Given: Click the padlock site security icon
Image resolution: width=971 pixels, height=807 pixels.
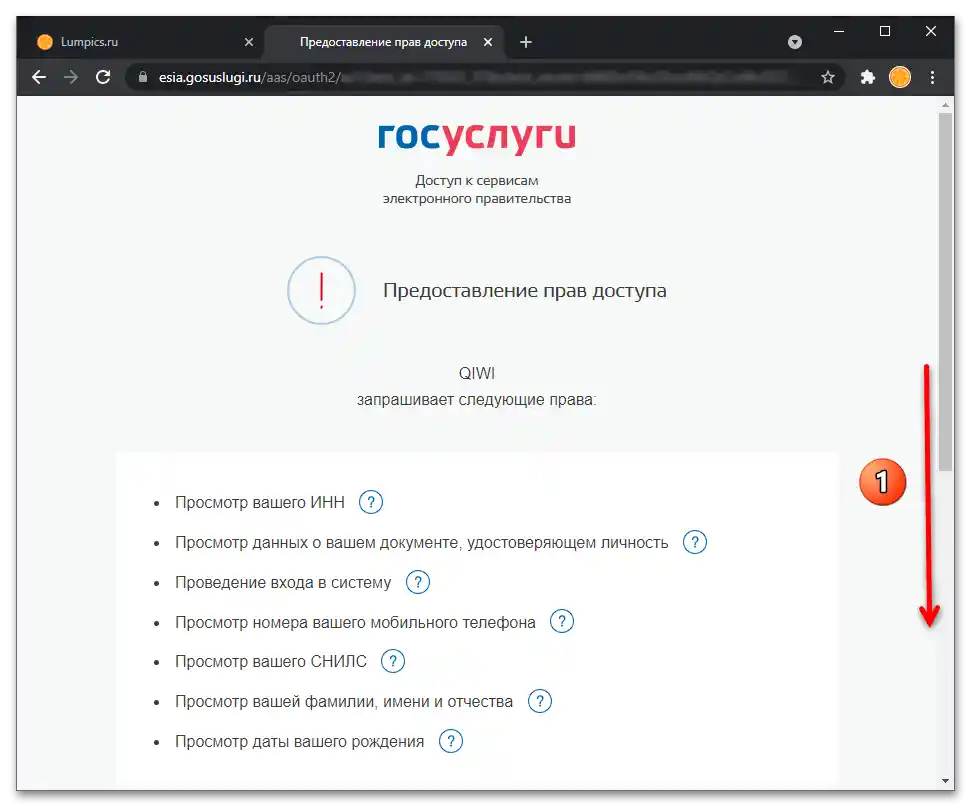Looking at the screenshot, I should (x=143, y=77).
